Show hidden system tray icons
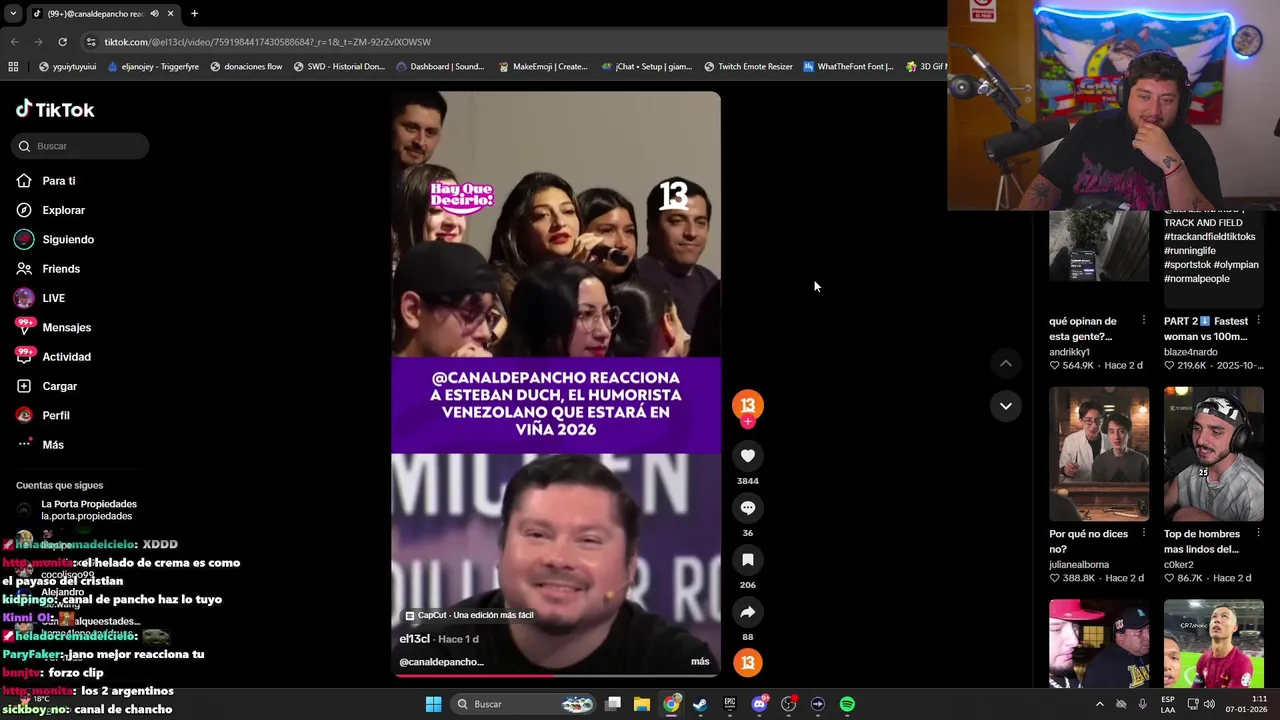This screenshot has width=1280, height=720. click(x=1099, y=704)
